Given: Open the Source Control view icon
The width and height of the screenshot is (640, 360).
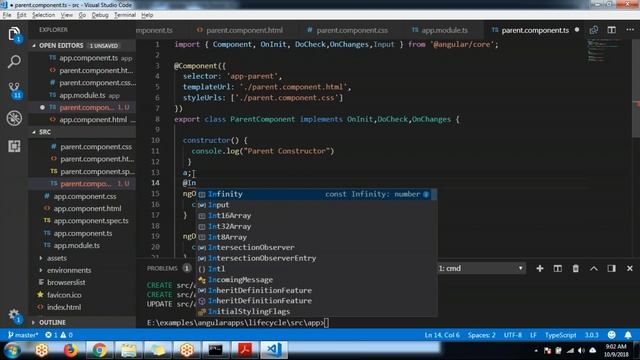Looking at the screenshot, I should click(15, 90).
